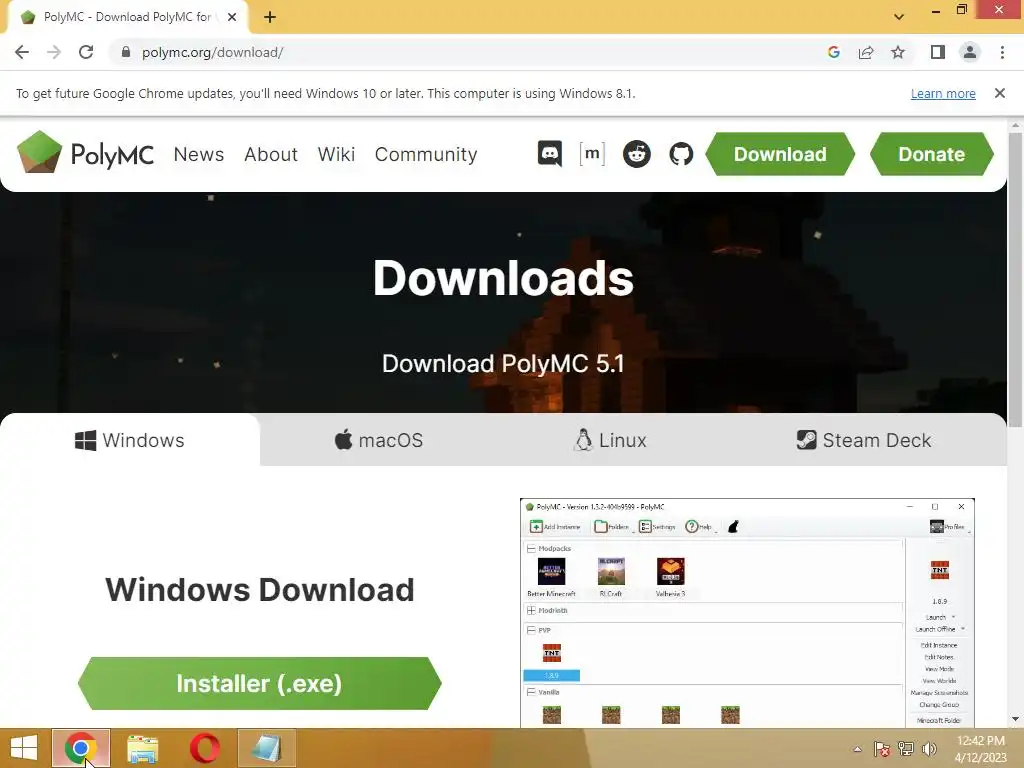Open the network tray icon
Image resolution: width=1024 pixels, height=768 pixels.
(x=906, y=749)
